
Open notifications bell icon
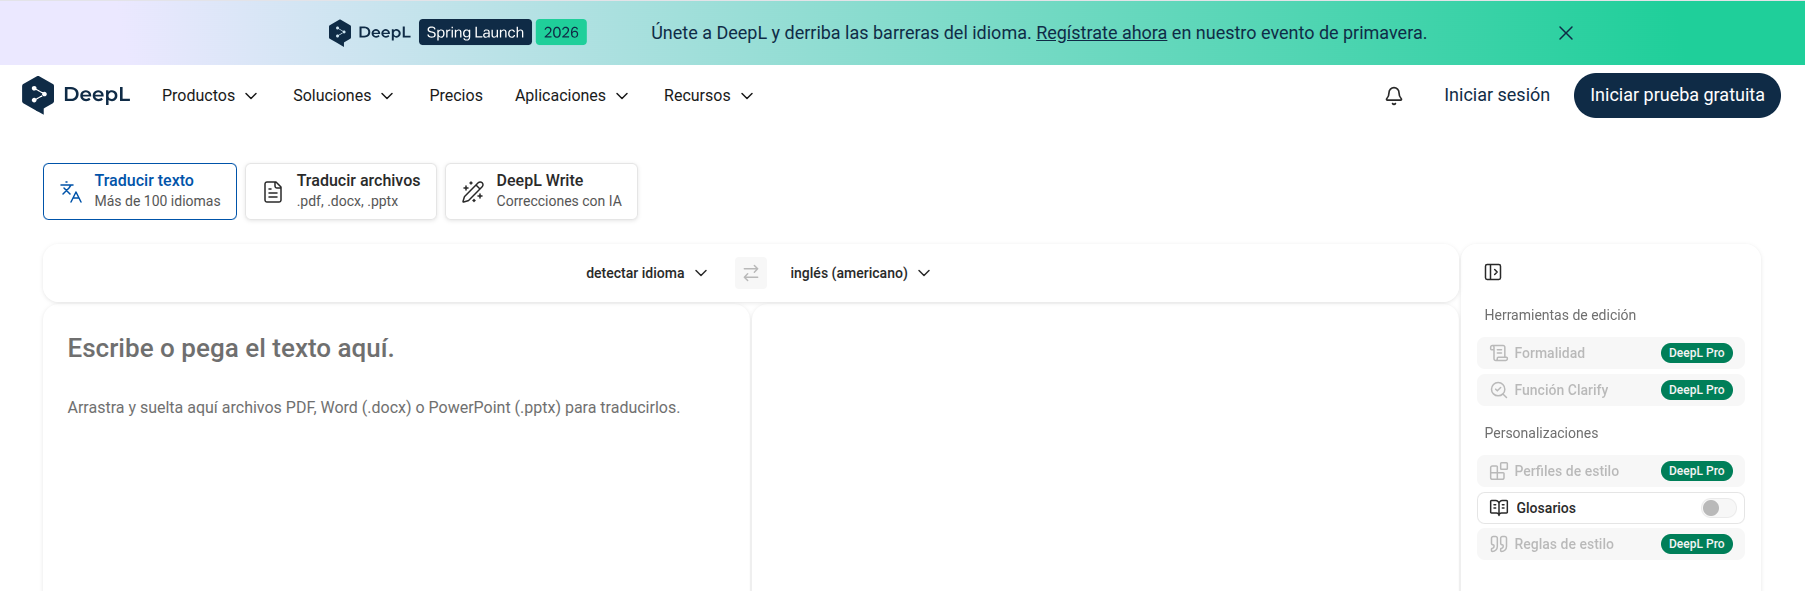point(1393,95)
